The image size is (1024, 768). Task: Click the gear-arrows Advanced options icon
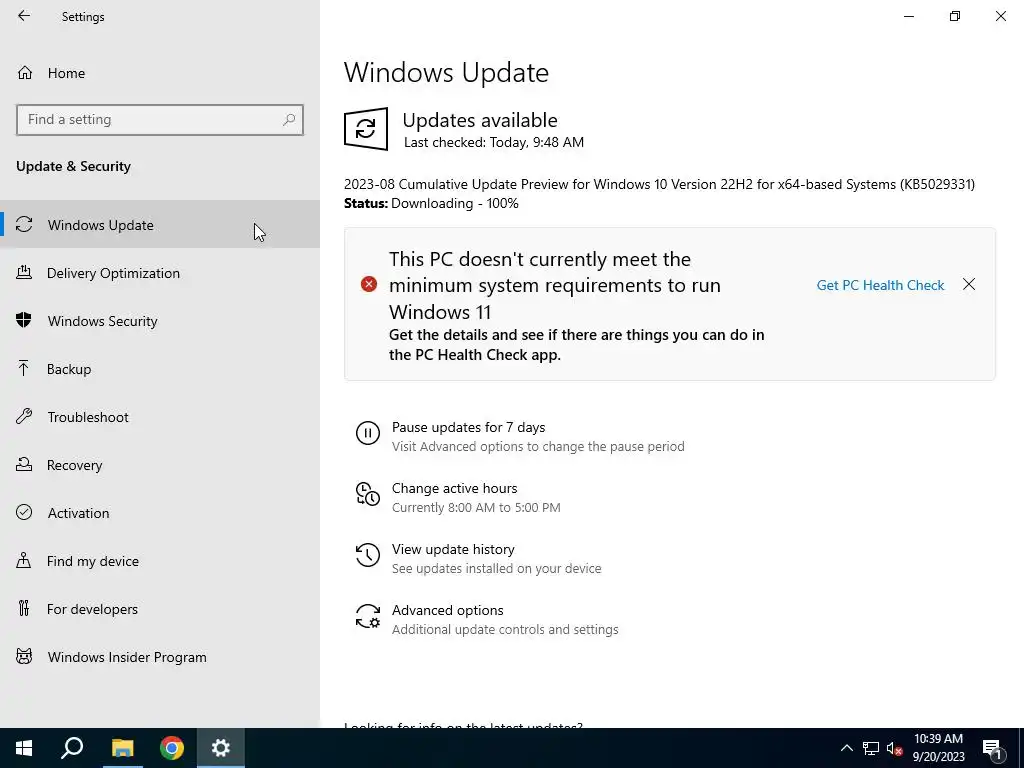point(368,616)
